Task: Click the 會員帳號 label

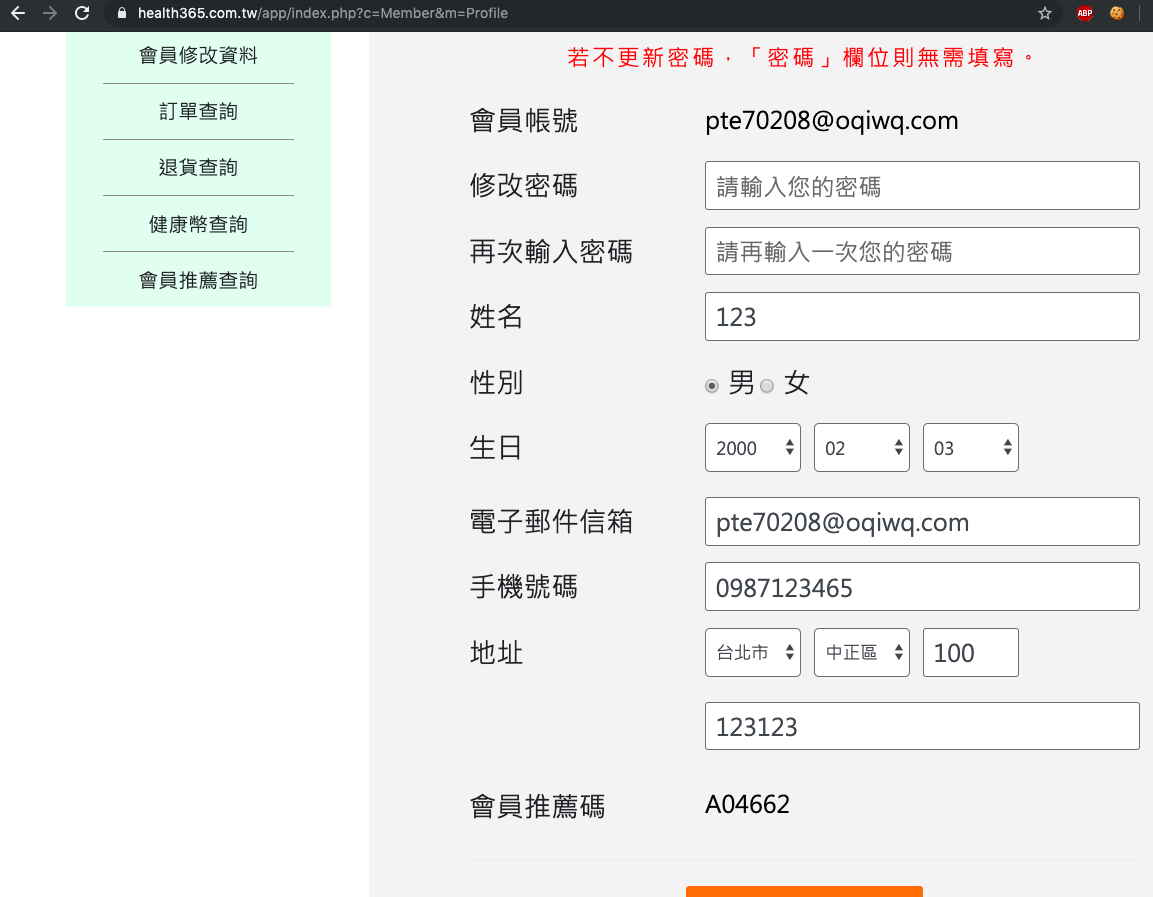Action: pyautogui.click(x=524, y=121)
